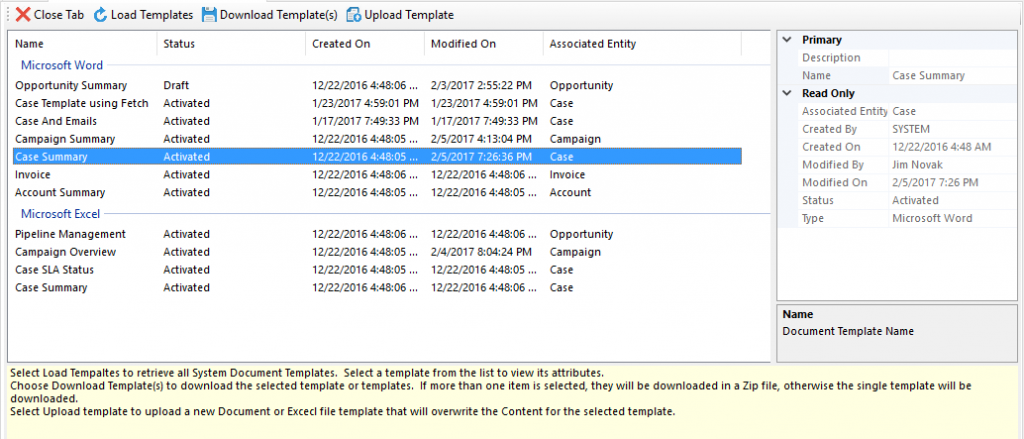Click the Draft status of Opportunity Summary
The image size is (1024, 439).
click(176, 85)
